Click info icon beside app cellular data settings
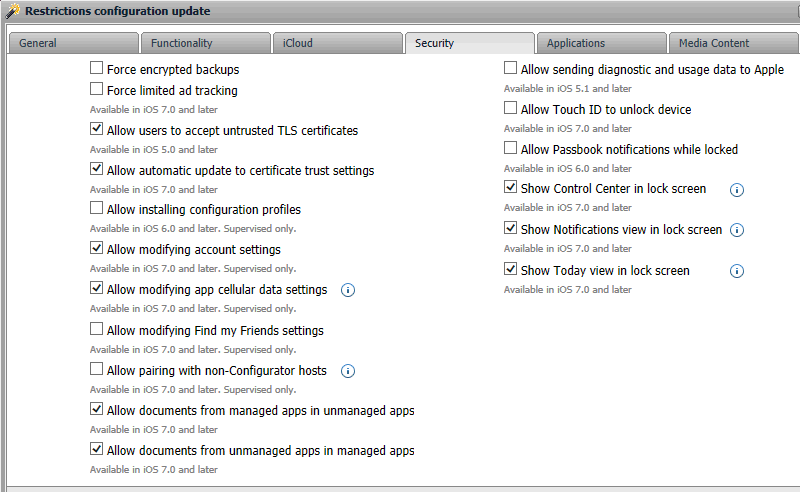Screen dimensions: 800x492 pyautogui.click(x=349, y=290)
